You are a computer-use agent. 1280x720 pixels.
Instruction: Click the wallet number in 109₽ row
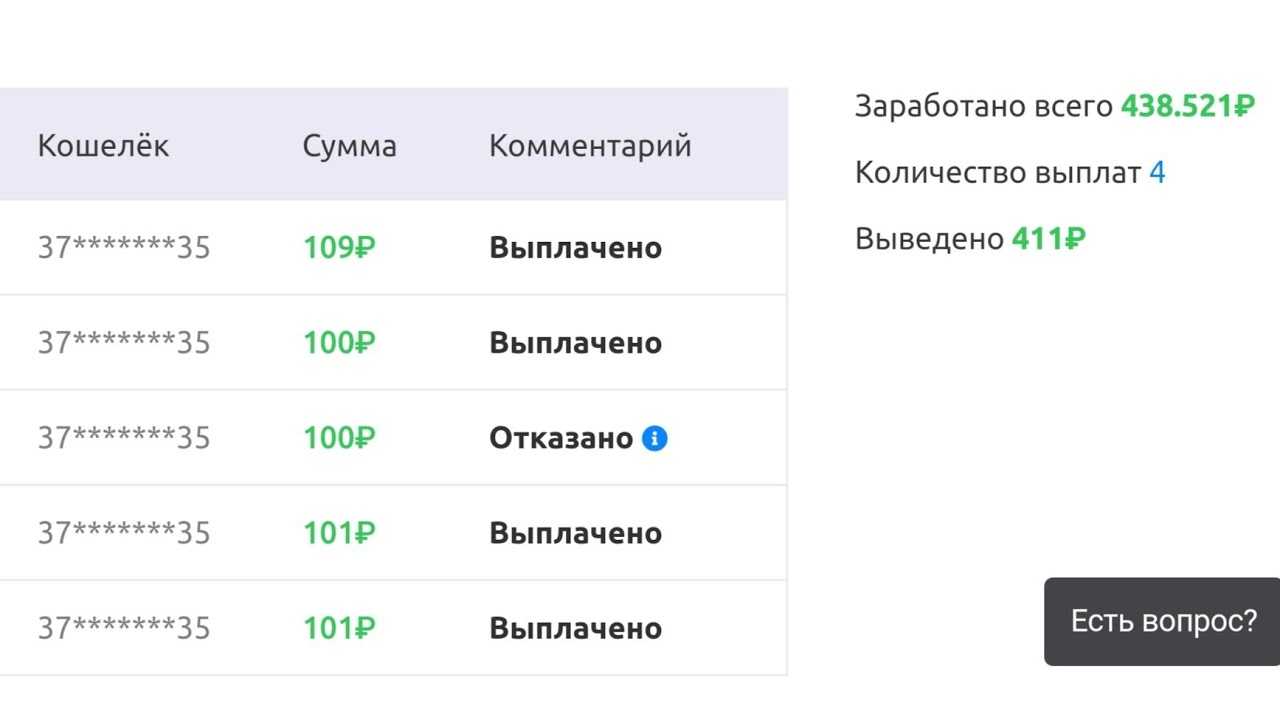point(124,248)
